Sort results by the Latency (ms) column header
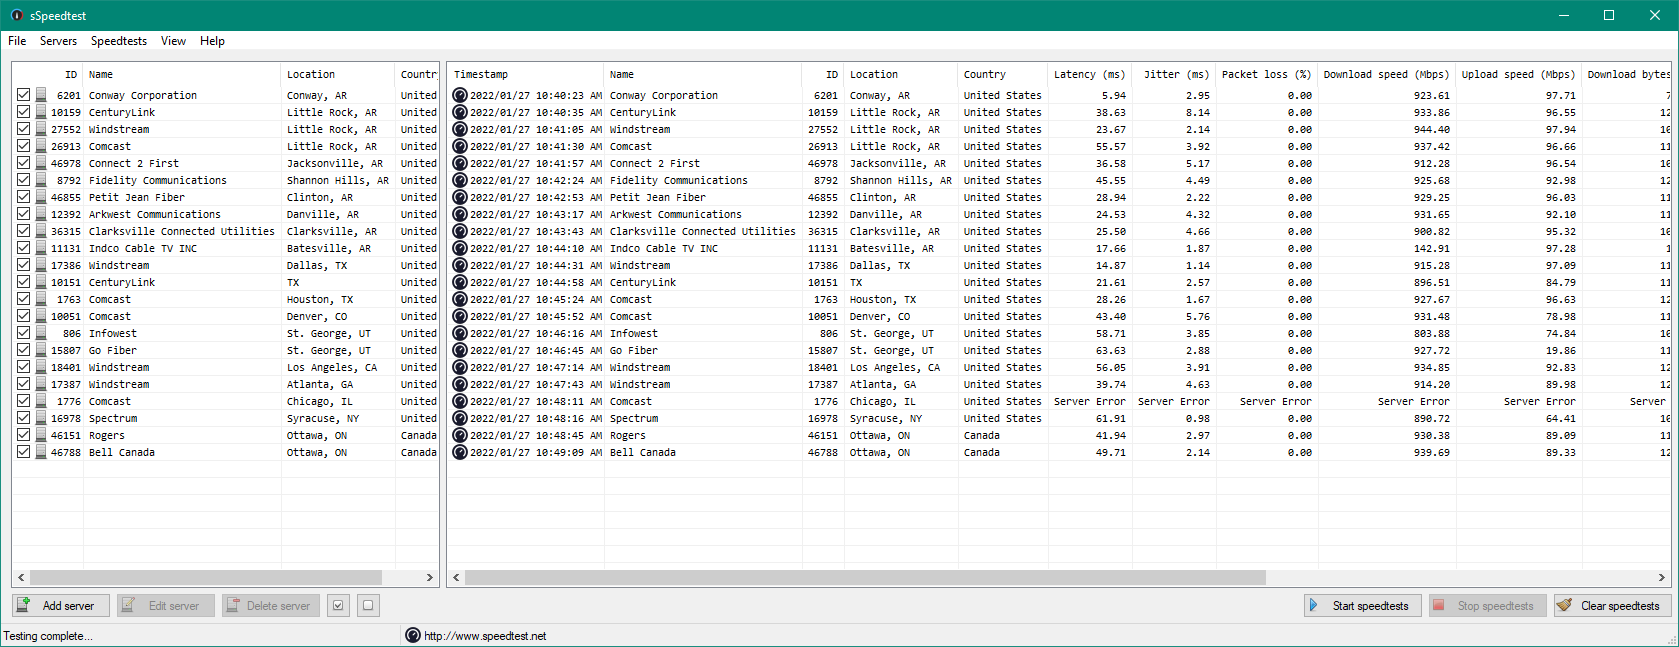This screenshot has width=1679, height=647. pos(1089,74)
